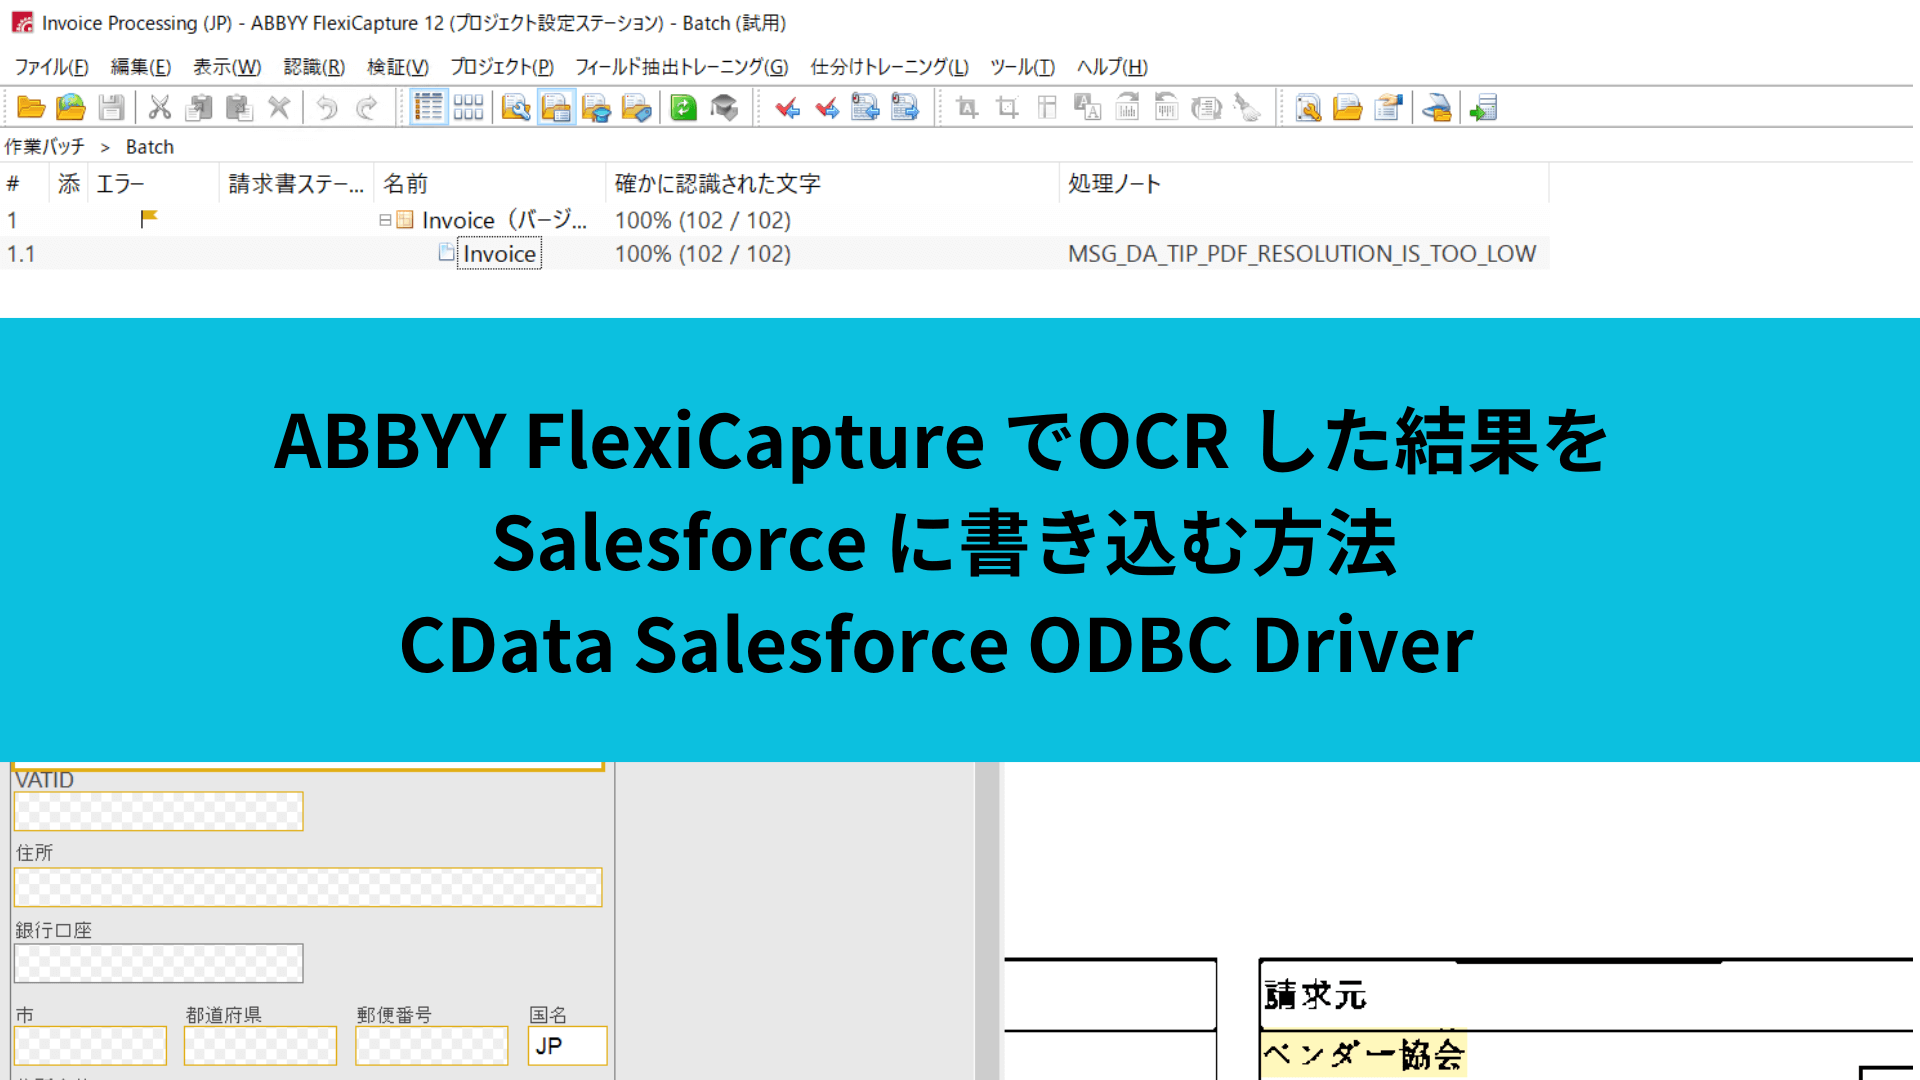The width and height of the screenshot is (1920, 1080).
Task: Collapse the Invoice document tree node
Action: click(384, 220)
